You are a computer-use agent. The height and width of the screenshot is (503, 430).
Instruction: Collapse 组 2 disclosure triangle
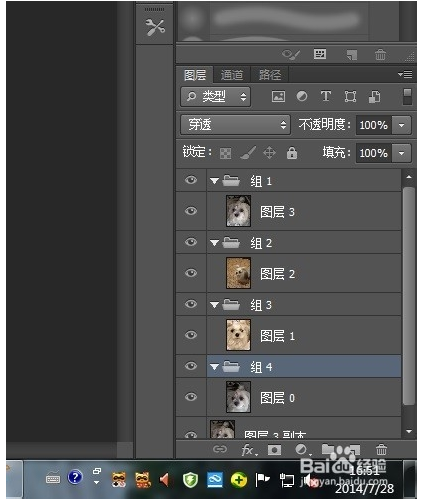tap(214, 243)
